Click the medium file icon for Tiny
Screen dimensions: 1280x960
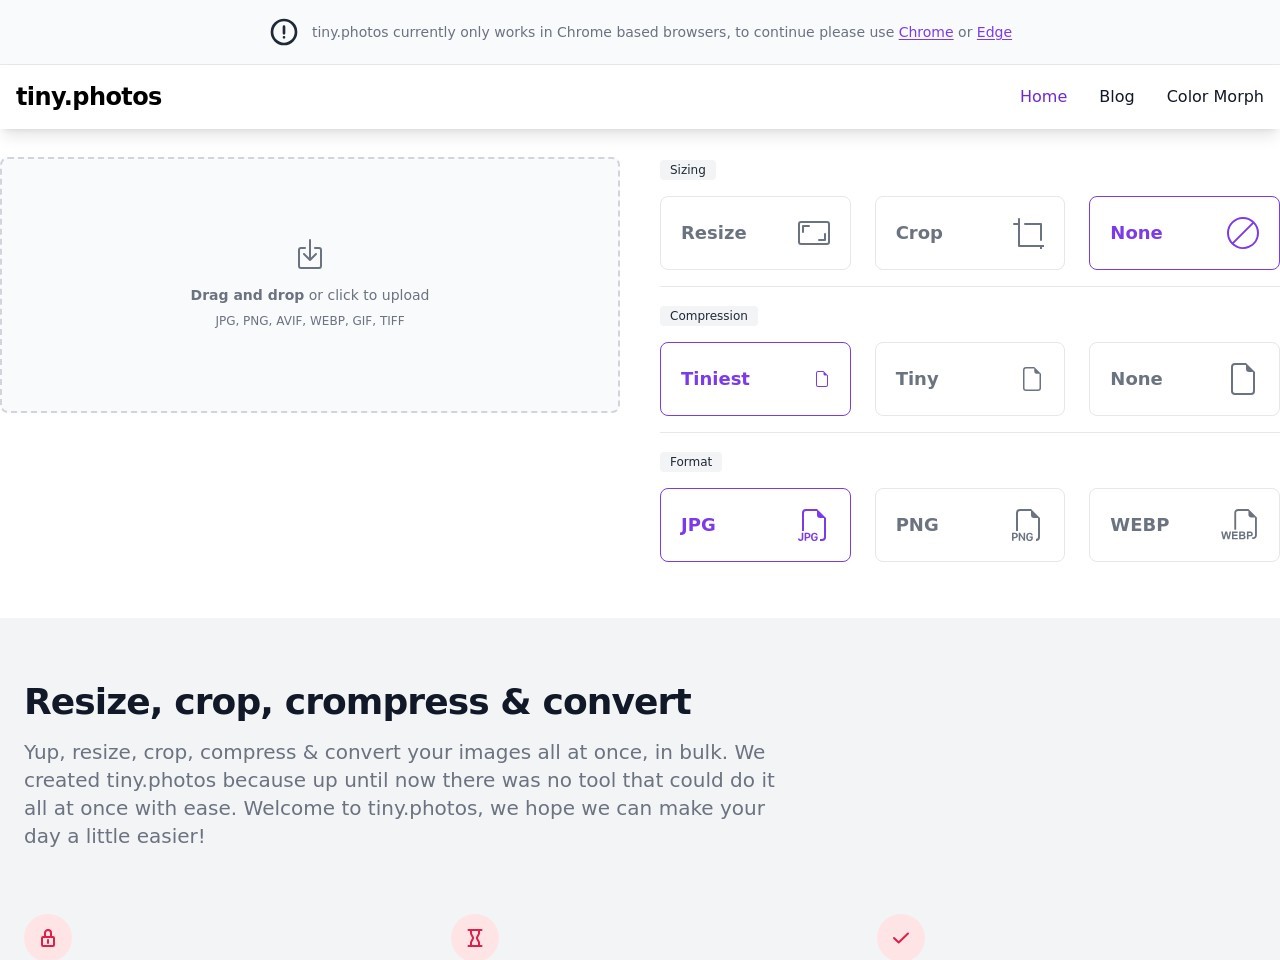click(x=1032, y=379)
